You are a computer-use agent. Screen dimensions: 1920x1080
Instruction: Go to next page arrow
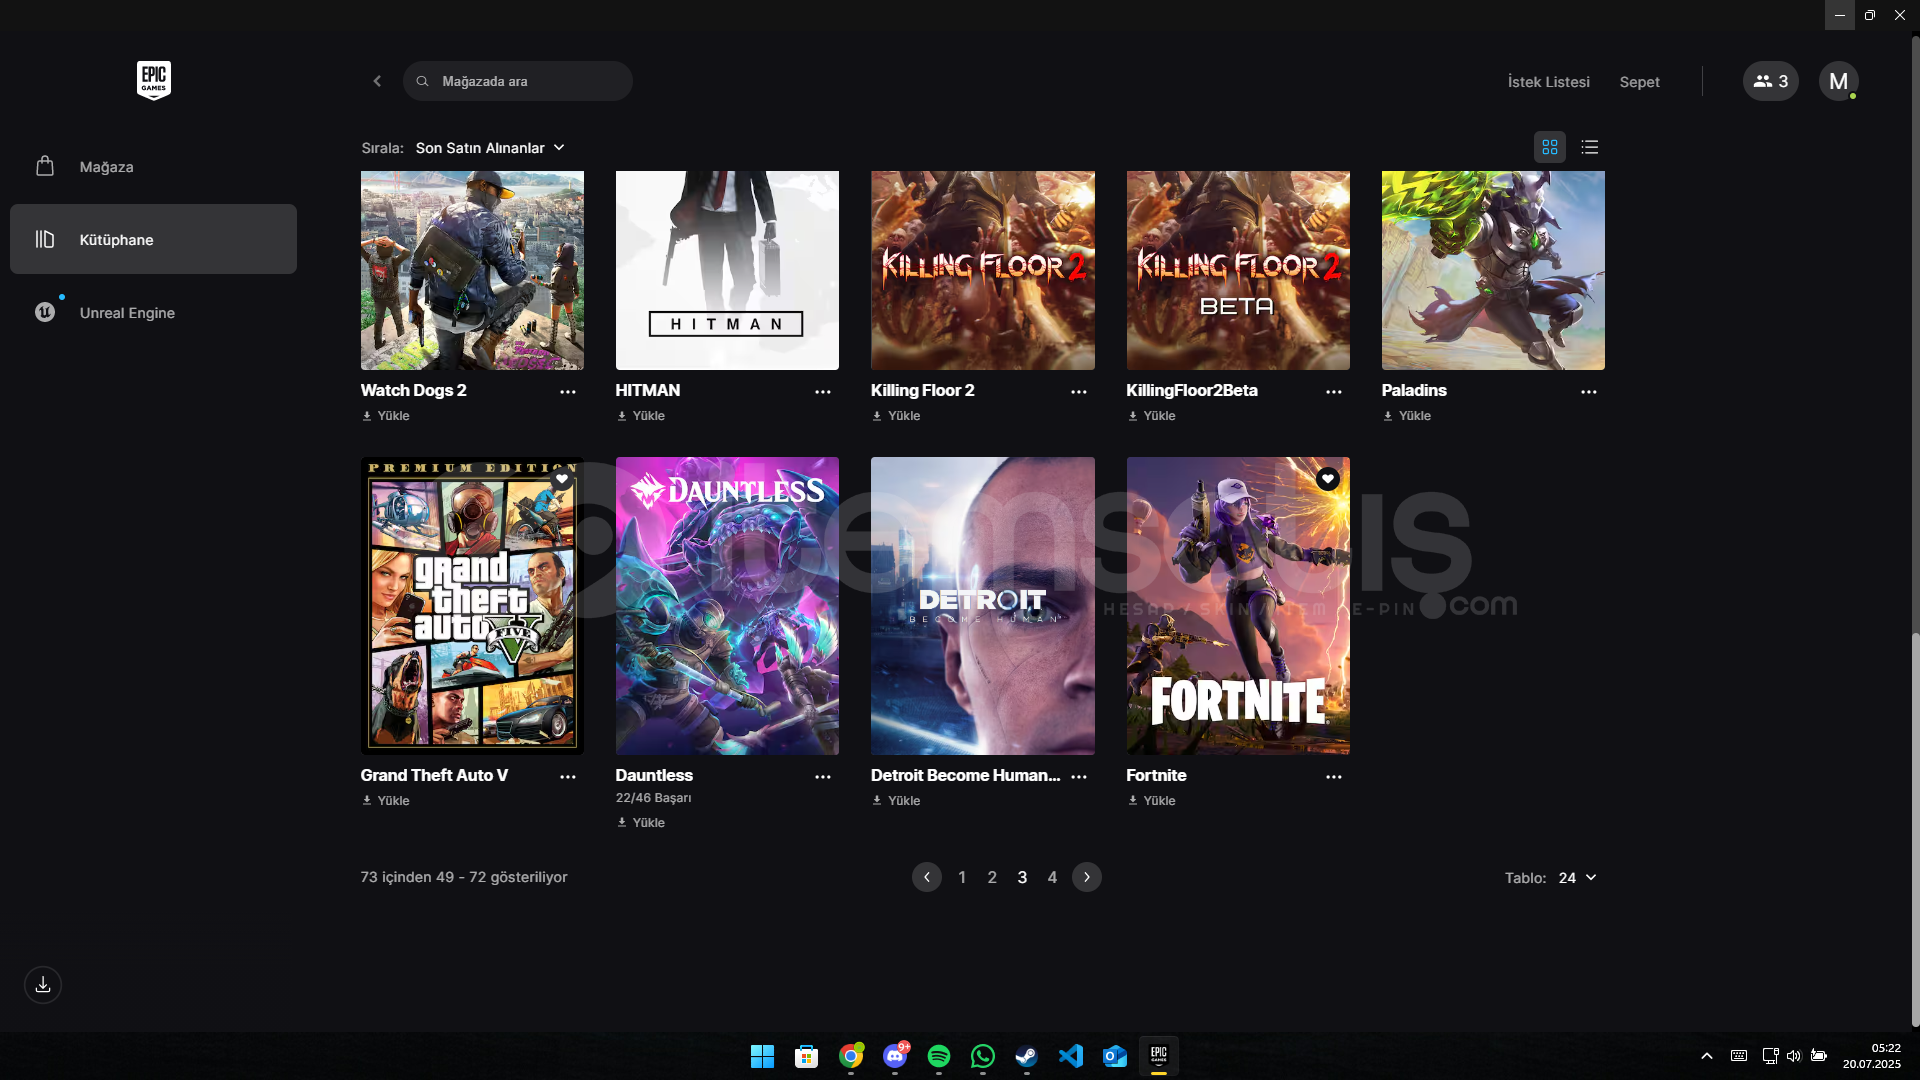(1087, 877)
